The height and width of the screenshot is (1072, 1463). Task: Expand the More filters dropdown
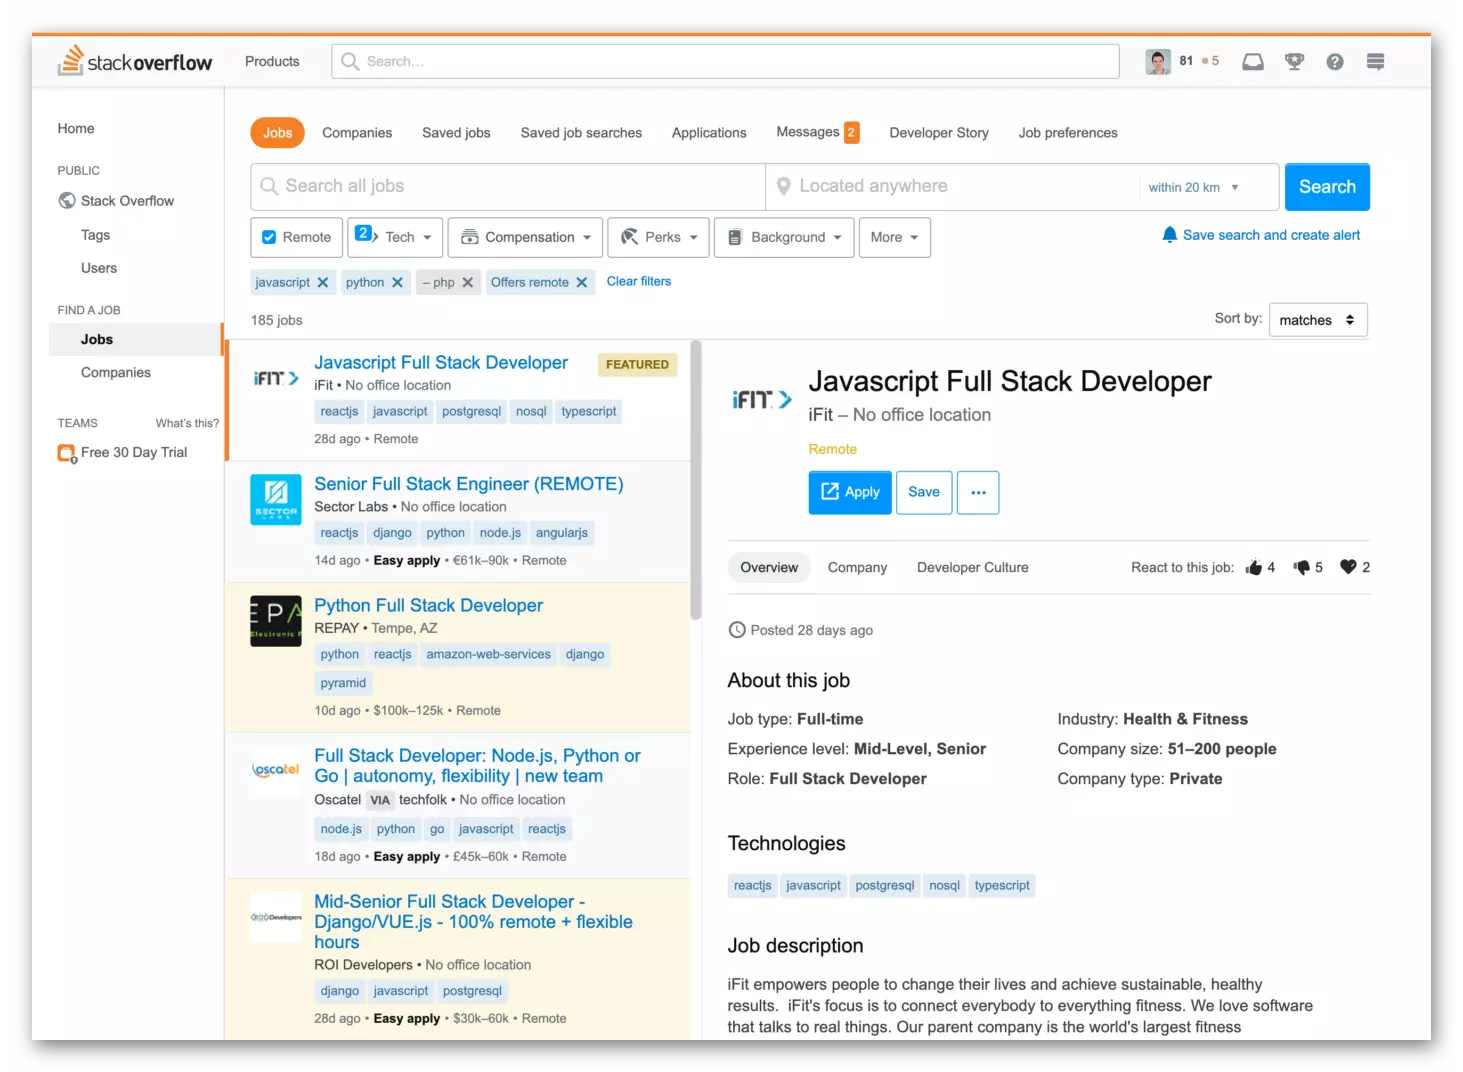click(894, 238)
